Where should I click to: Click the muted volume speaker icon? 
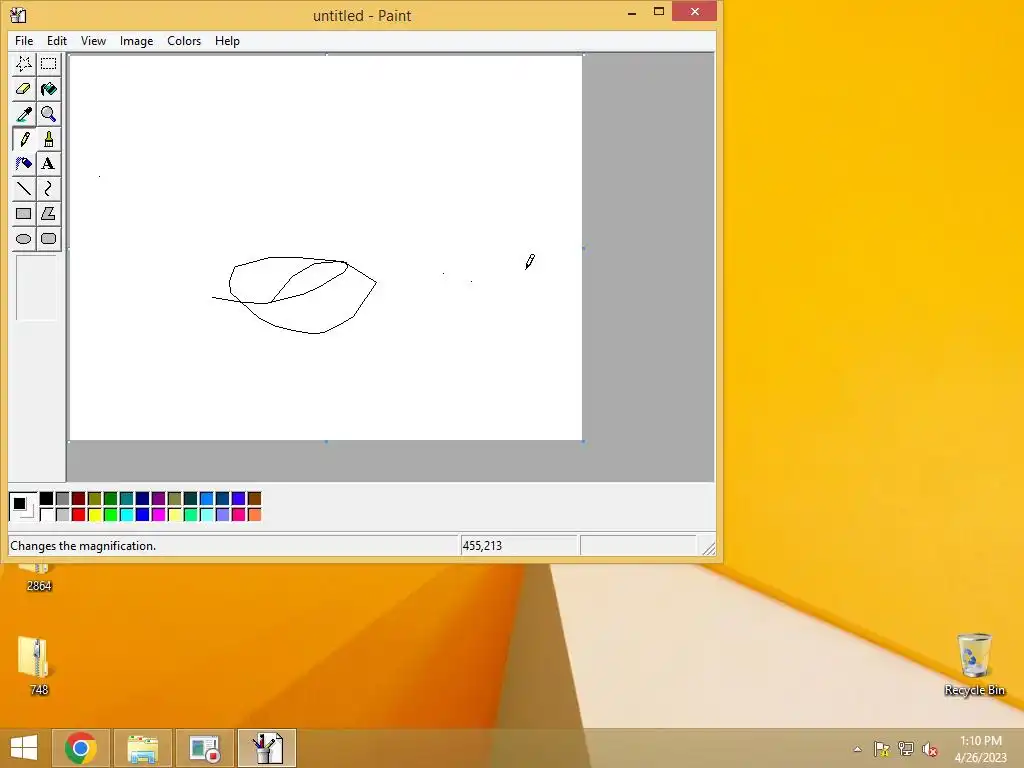click(x=929, y=749)
